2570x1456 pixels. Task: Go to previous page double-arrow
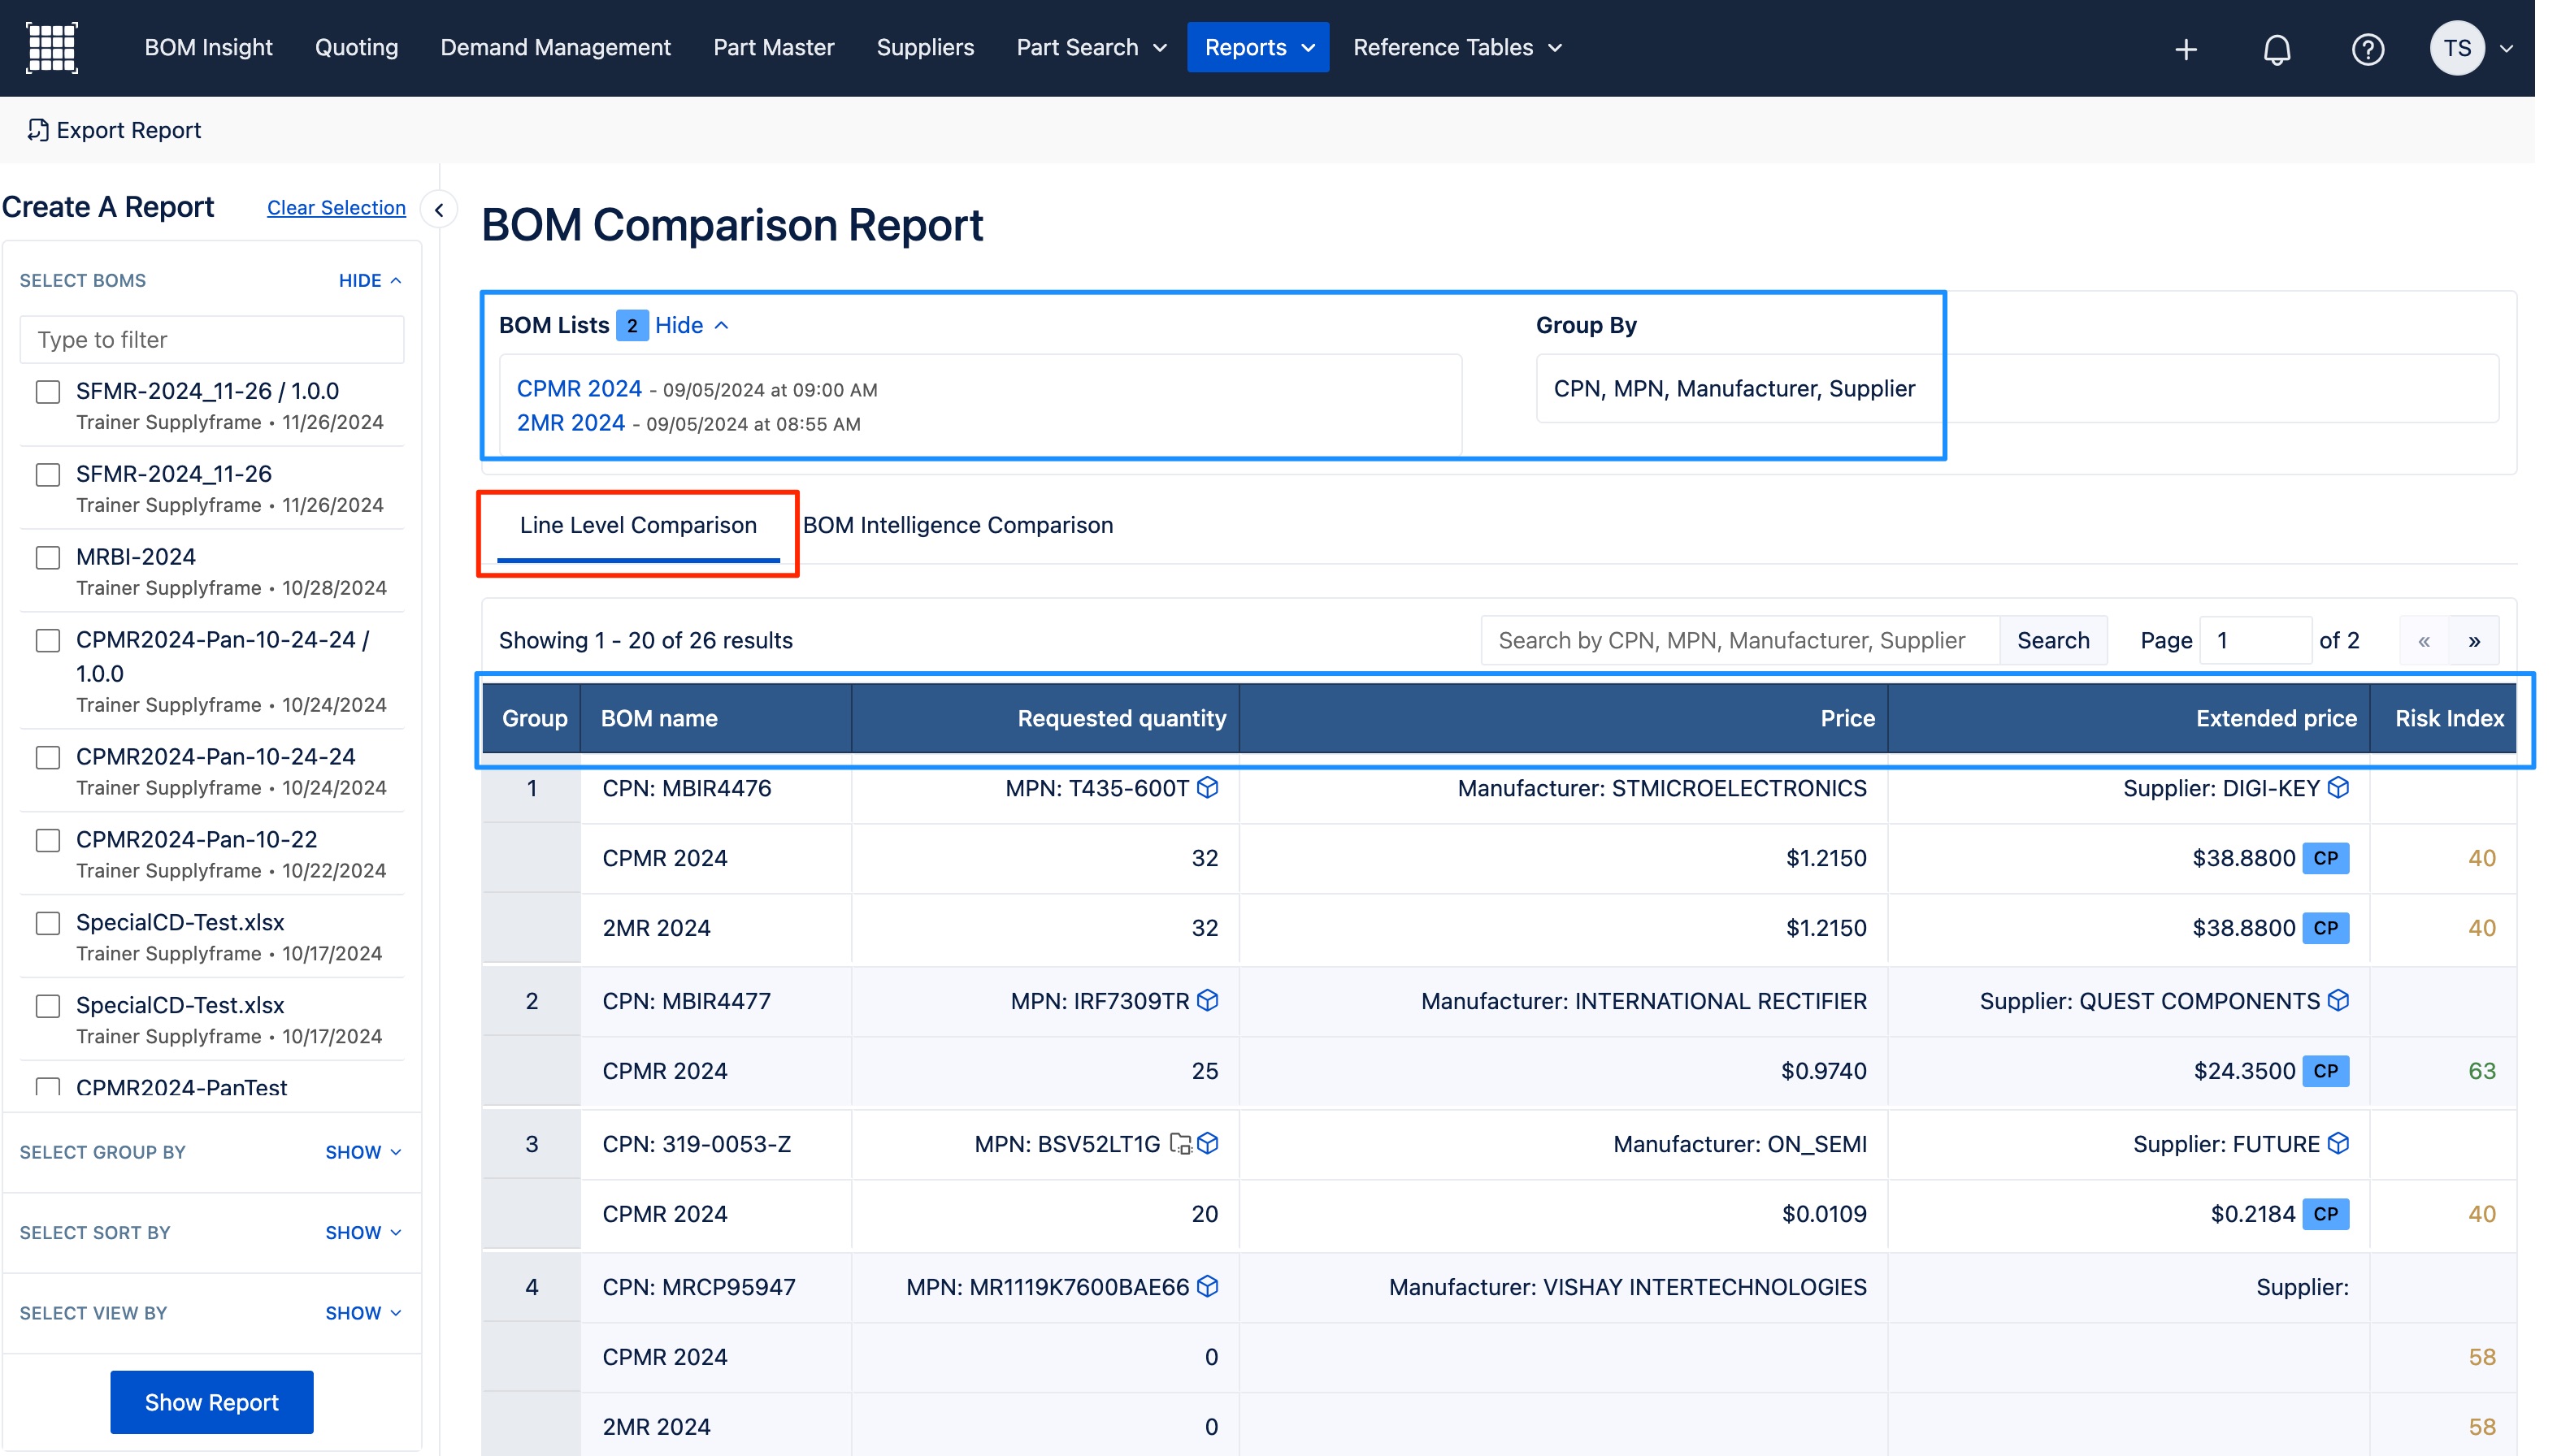click(x=2424, y=641)
